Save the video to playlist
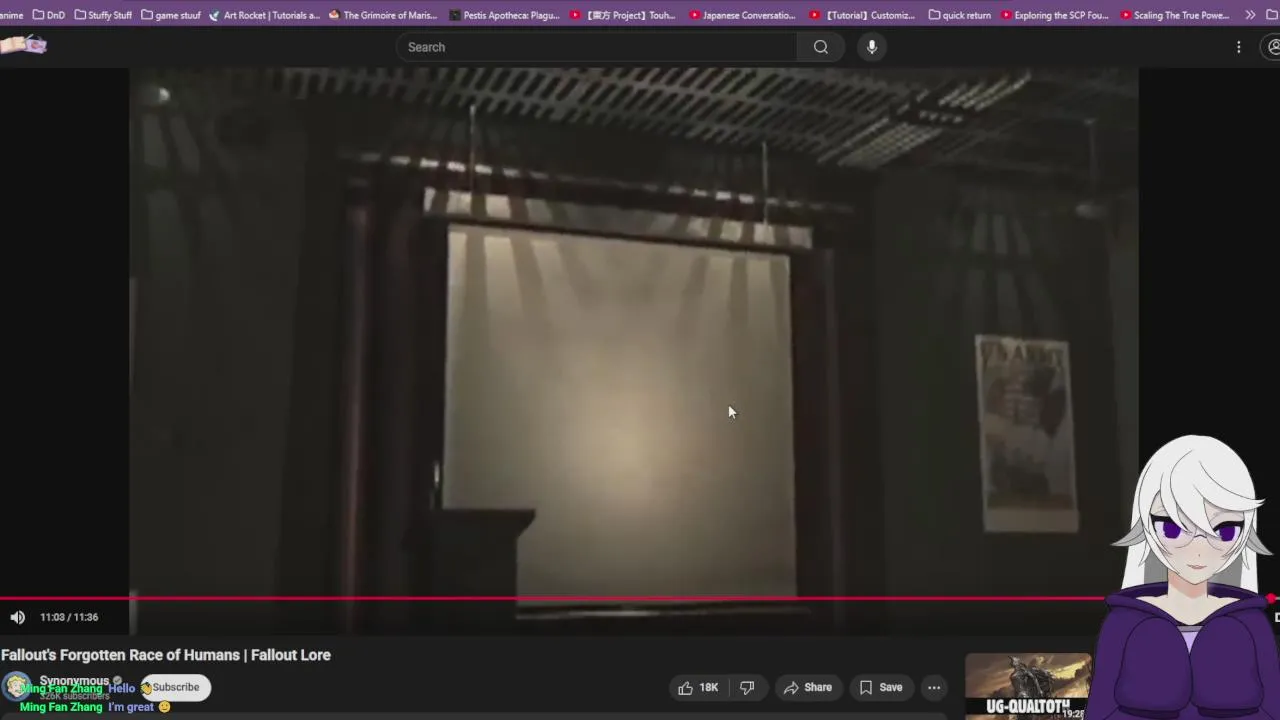Viewport: 1280px width, 720px height. [x=880, y=687]
